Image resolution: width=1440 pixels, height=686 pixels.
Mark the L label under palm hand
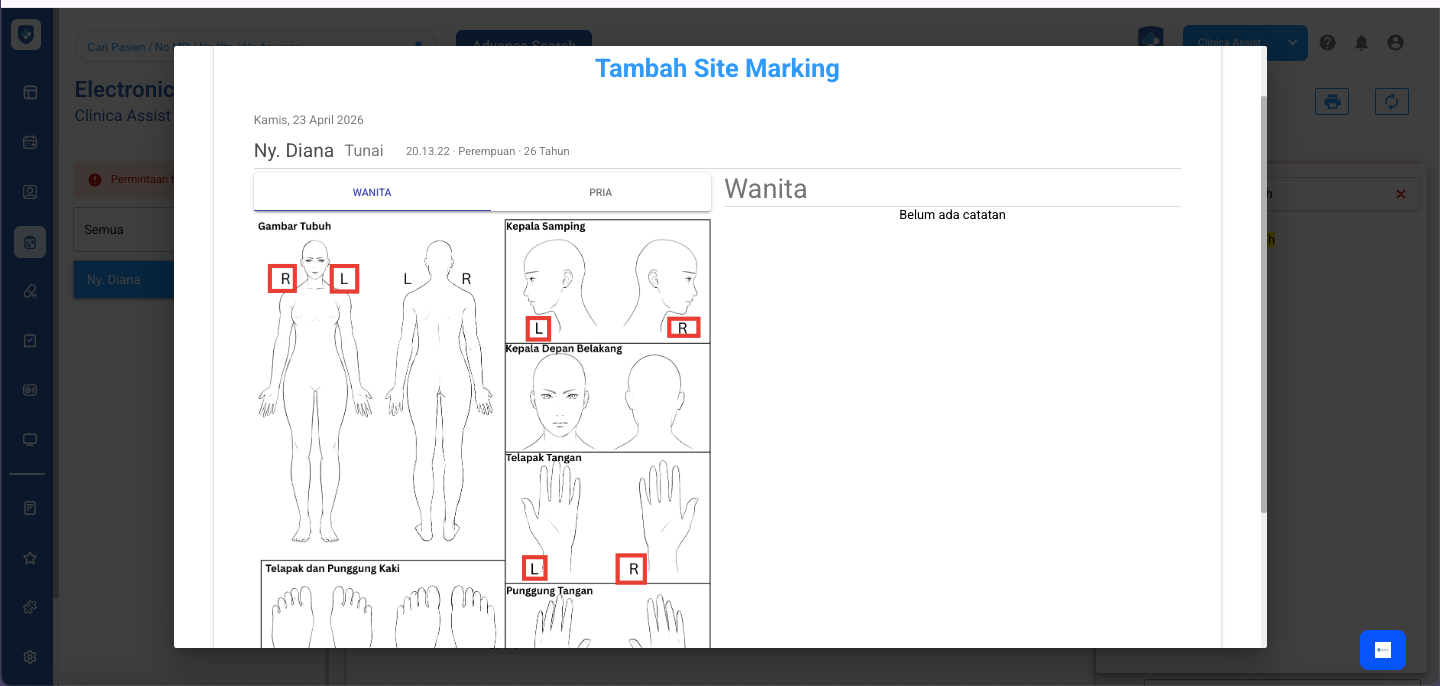click(x=535, y=569)
